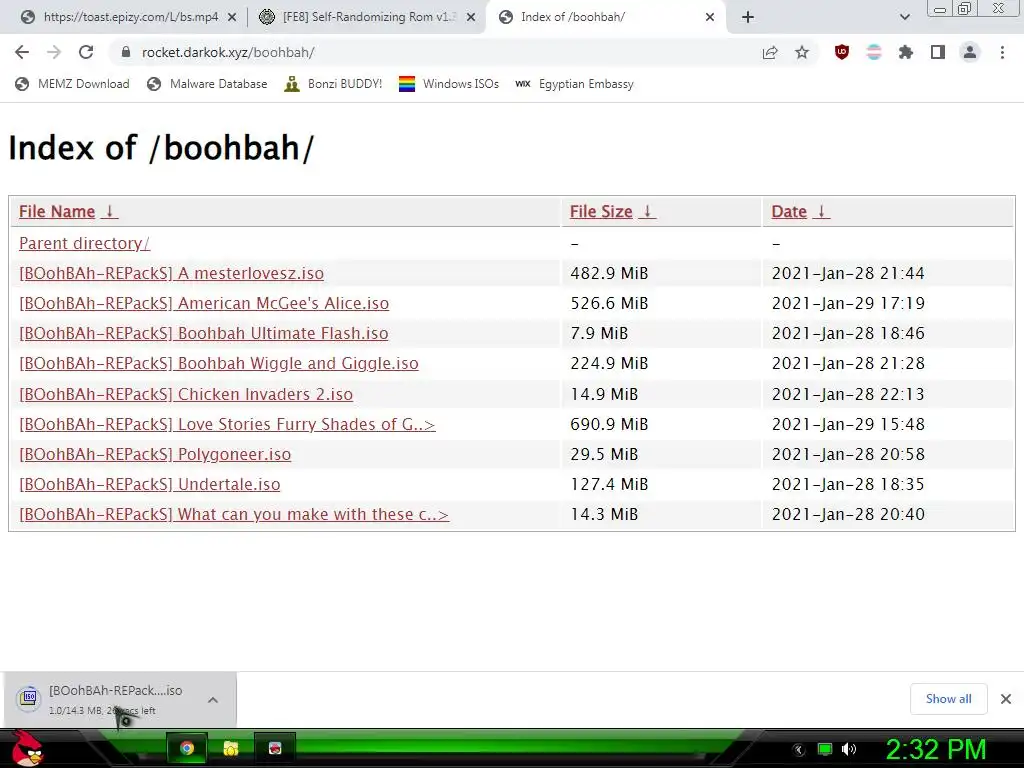Image resolution: width=1024 pixels, height=768 pixels.
Task: Click the striped flag extension icon
Action: point(874,52)
